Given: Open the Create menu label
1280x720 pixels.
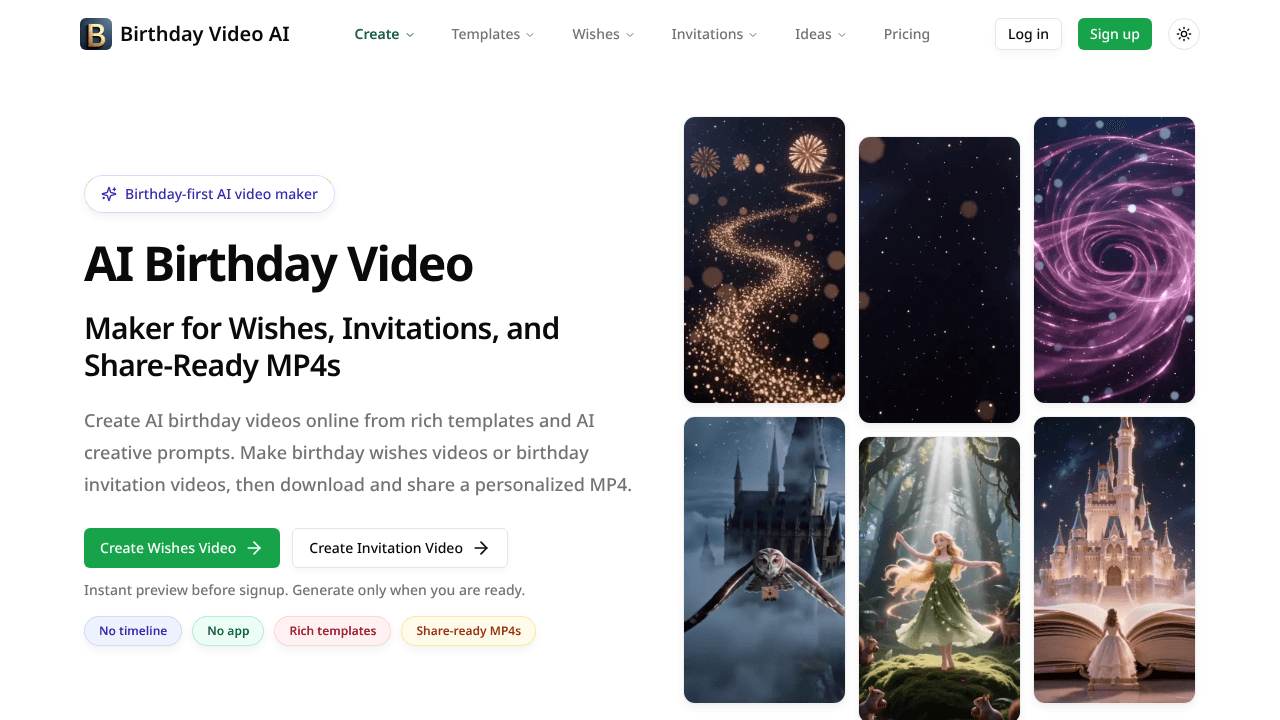Looking at the screenshot, I should tap(377, 34).
